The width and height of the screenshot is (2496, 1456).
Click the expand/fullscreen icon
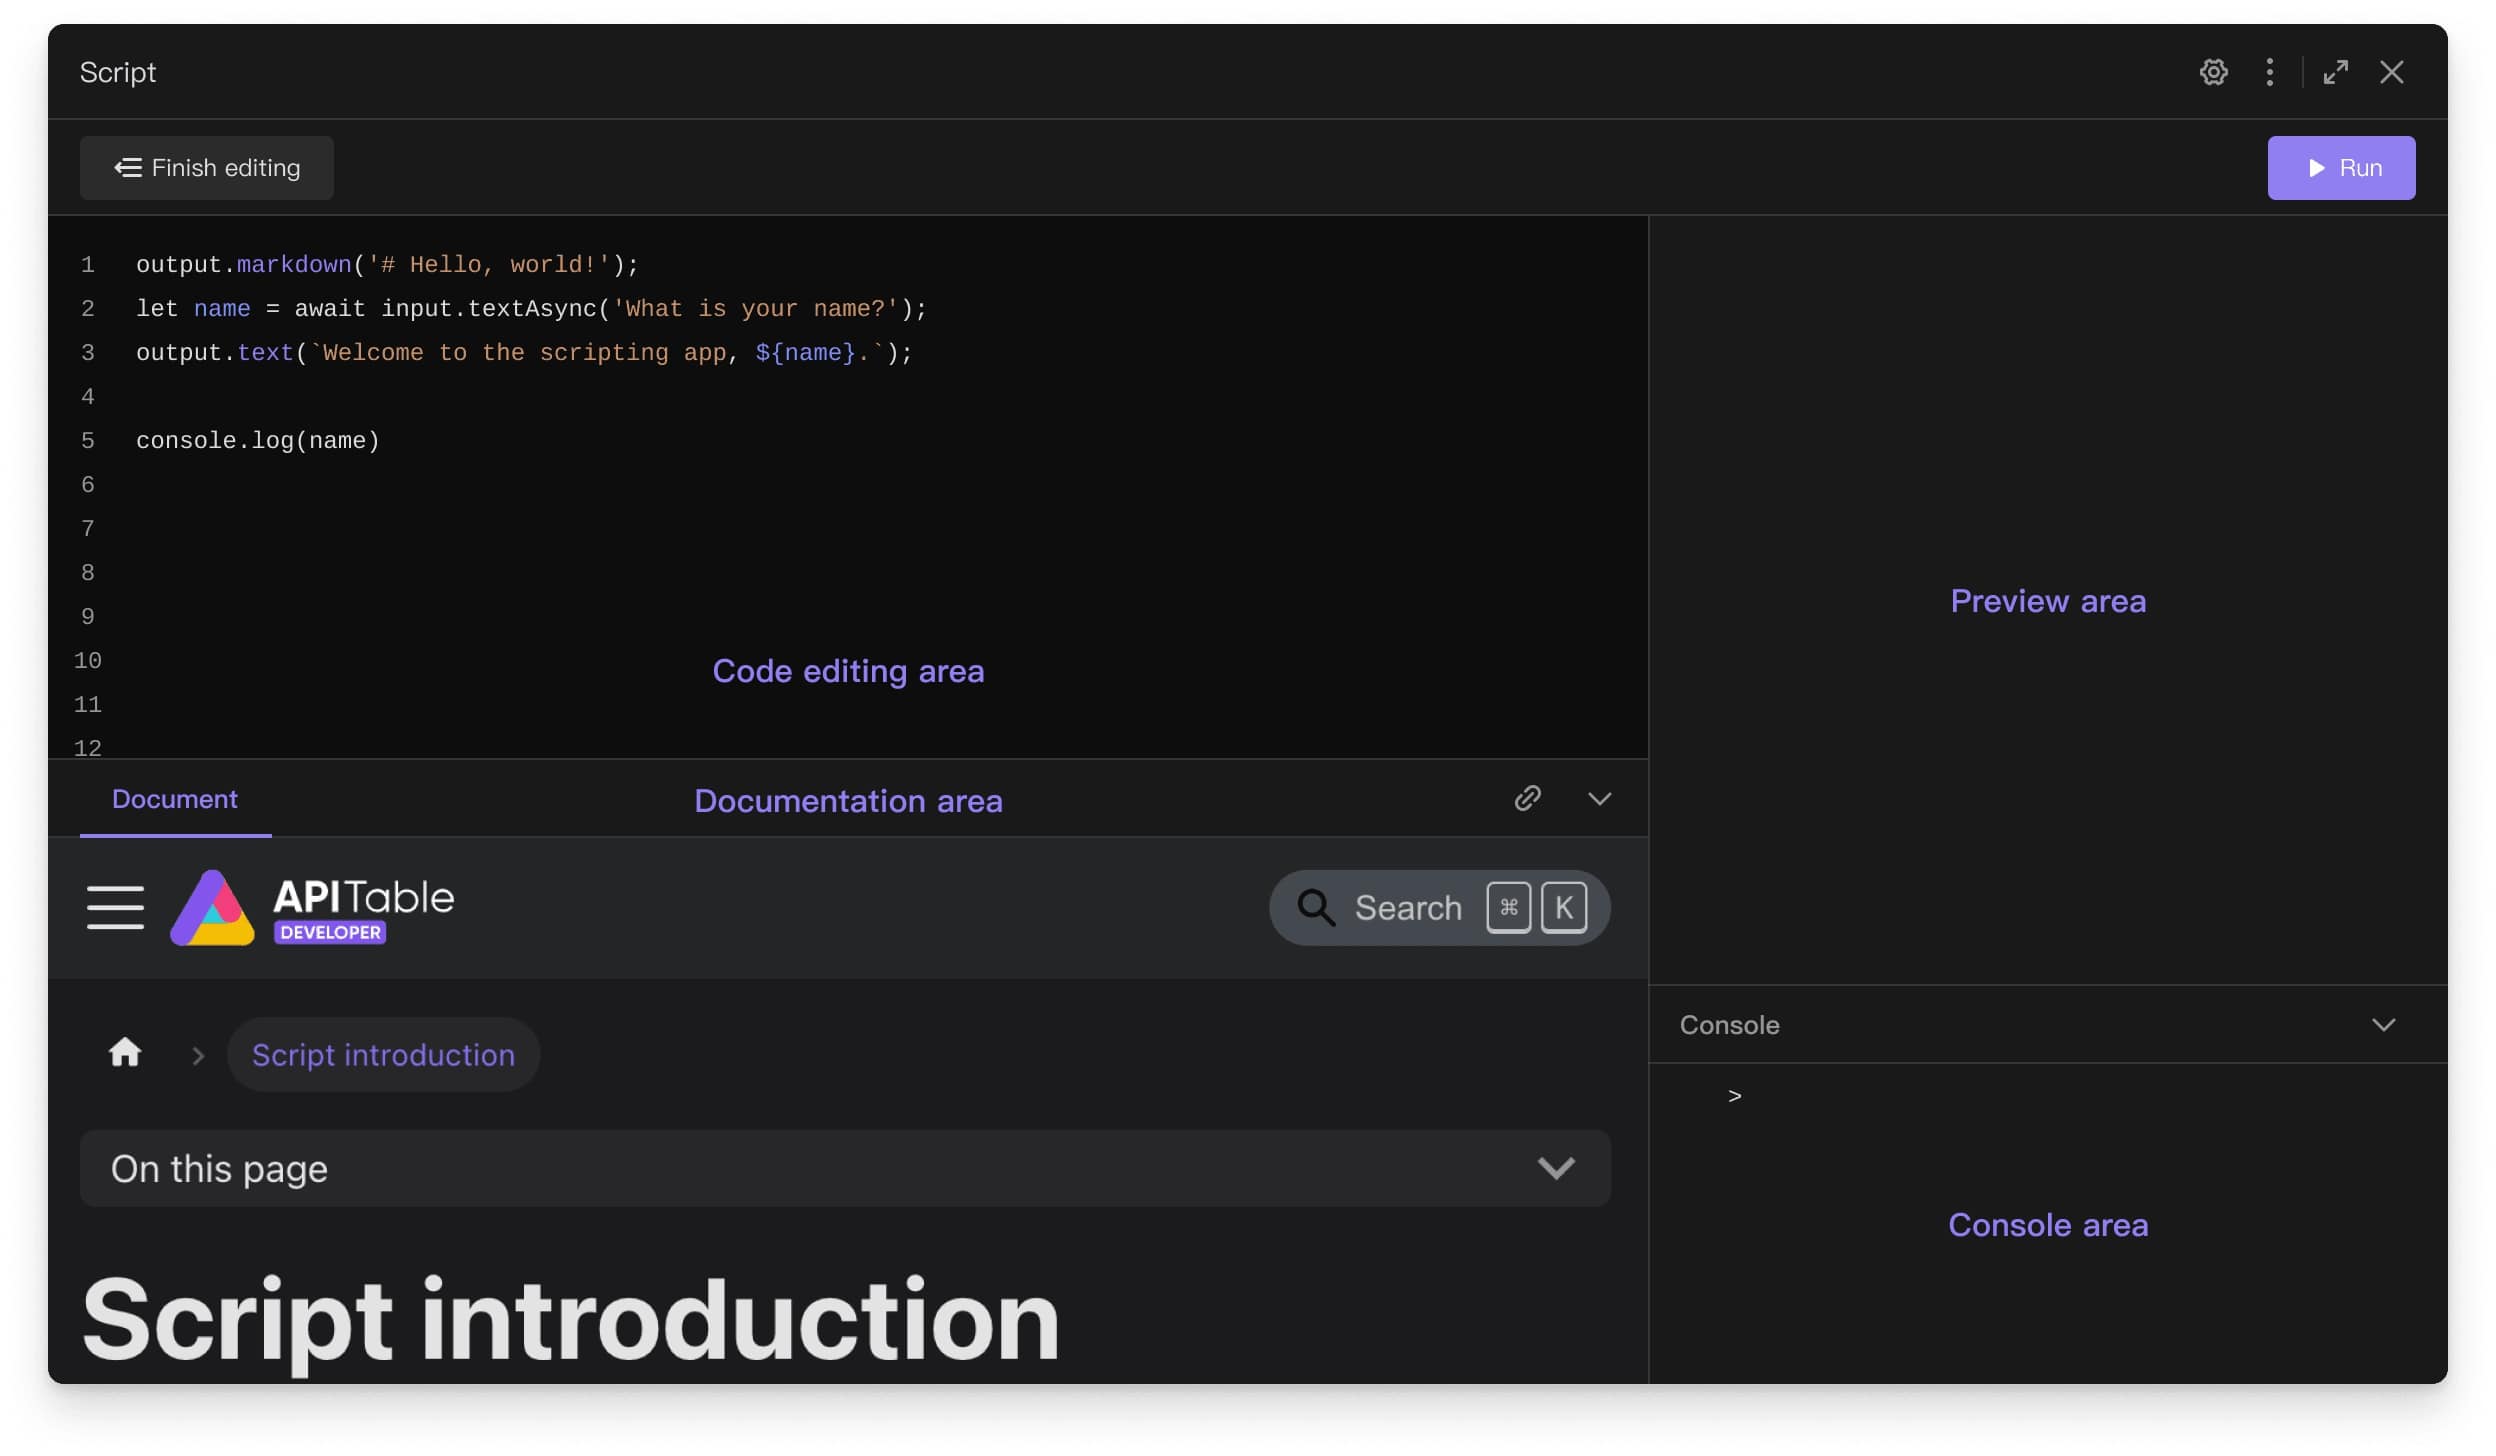pos(2333,71)
